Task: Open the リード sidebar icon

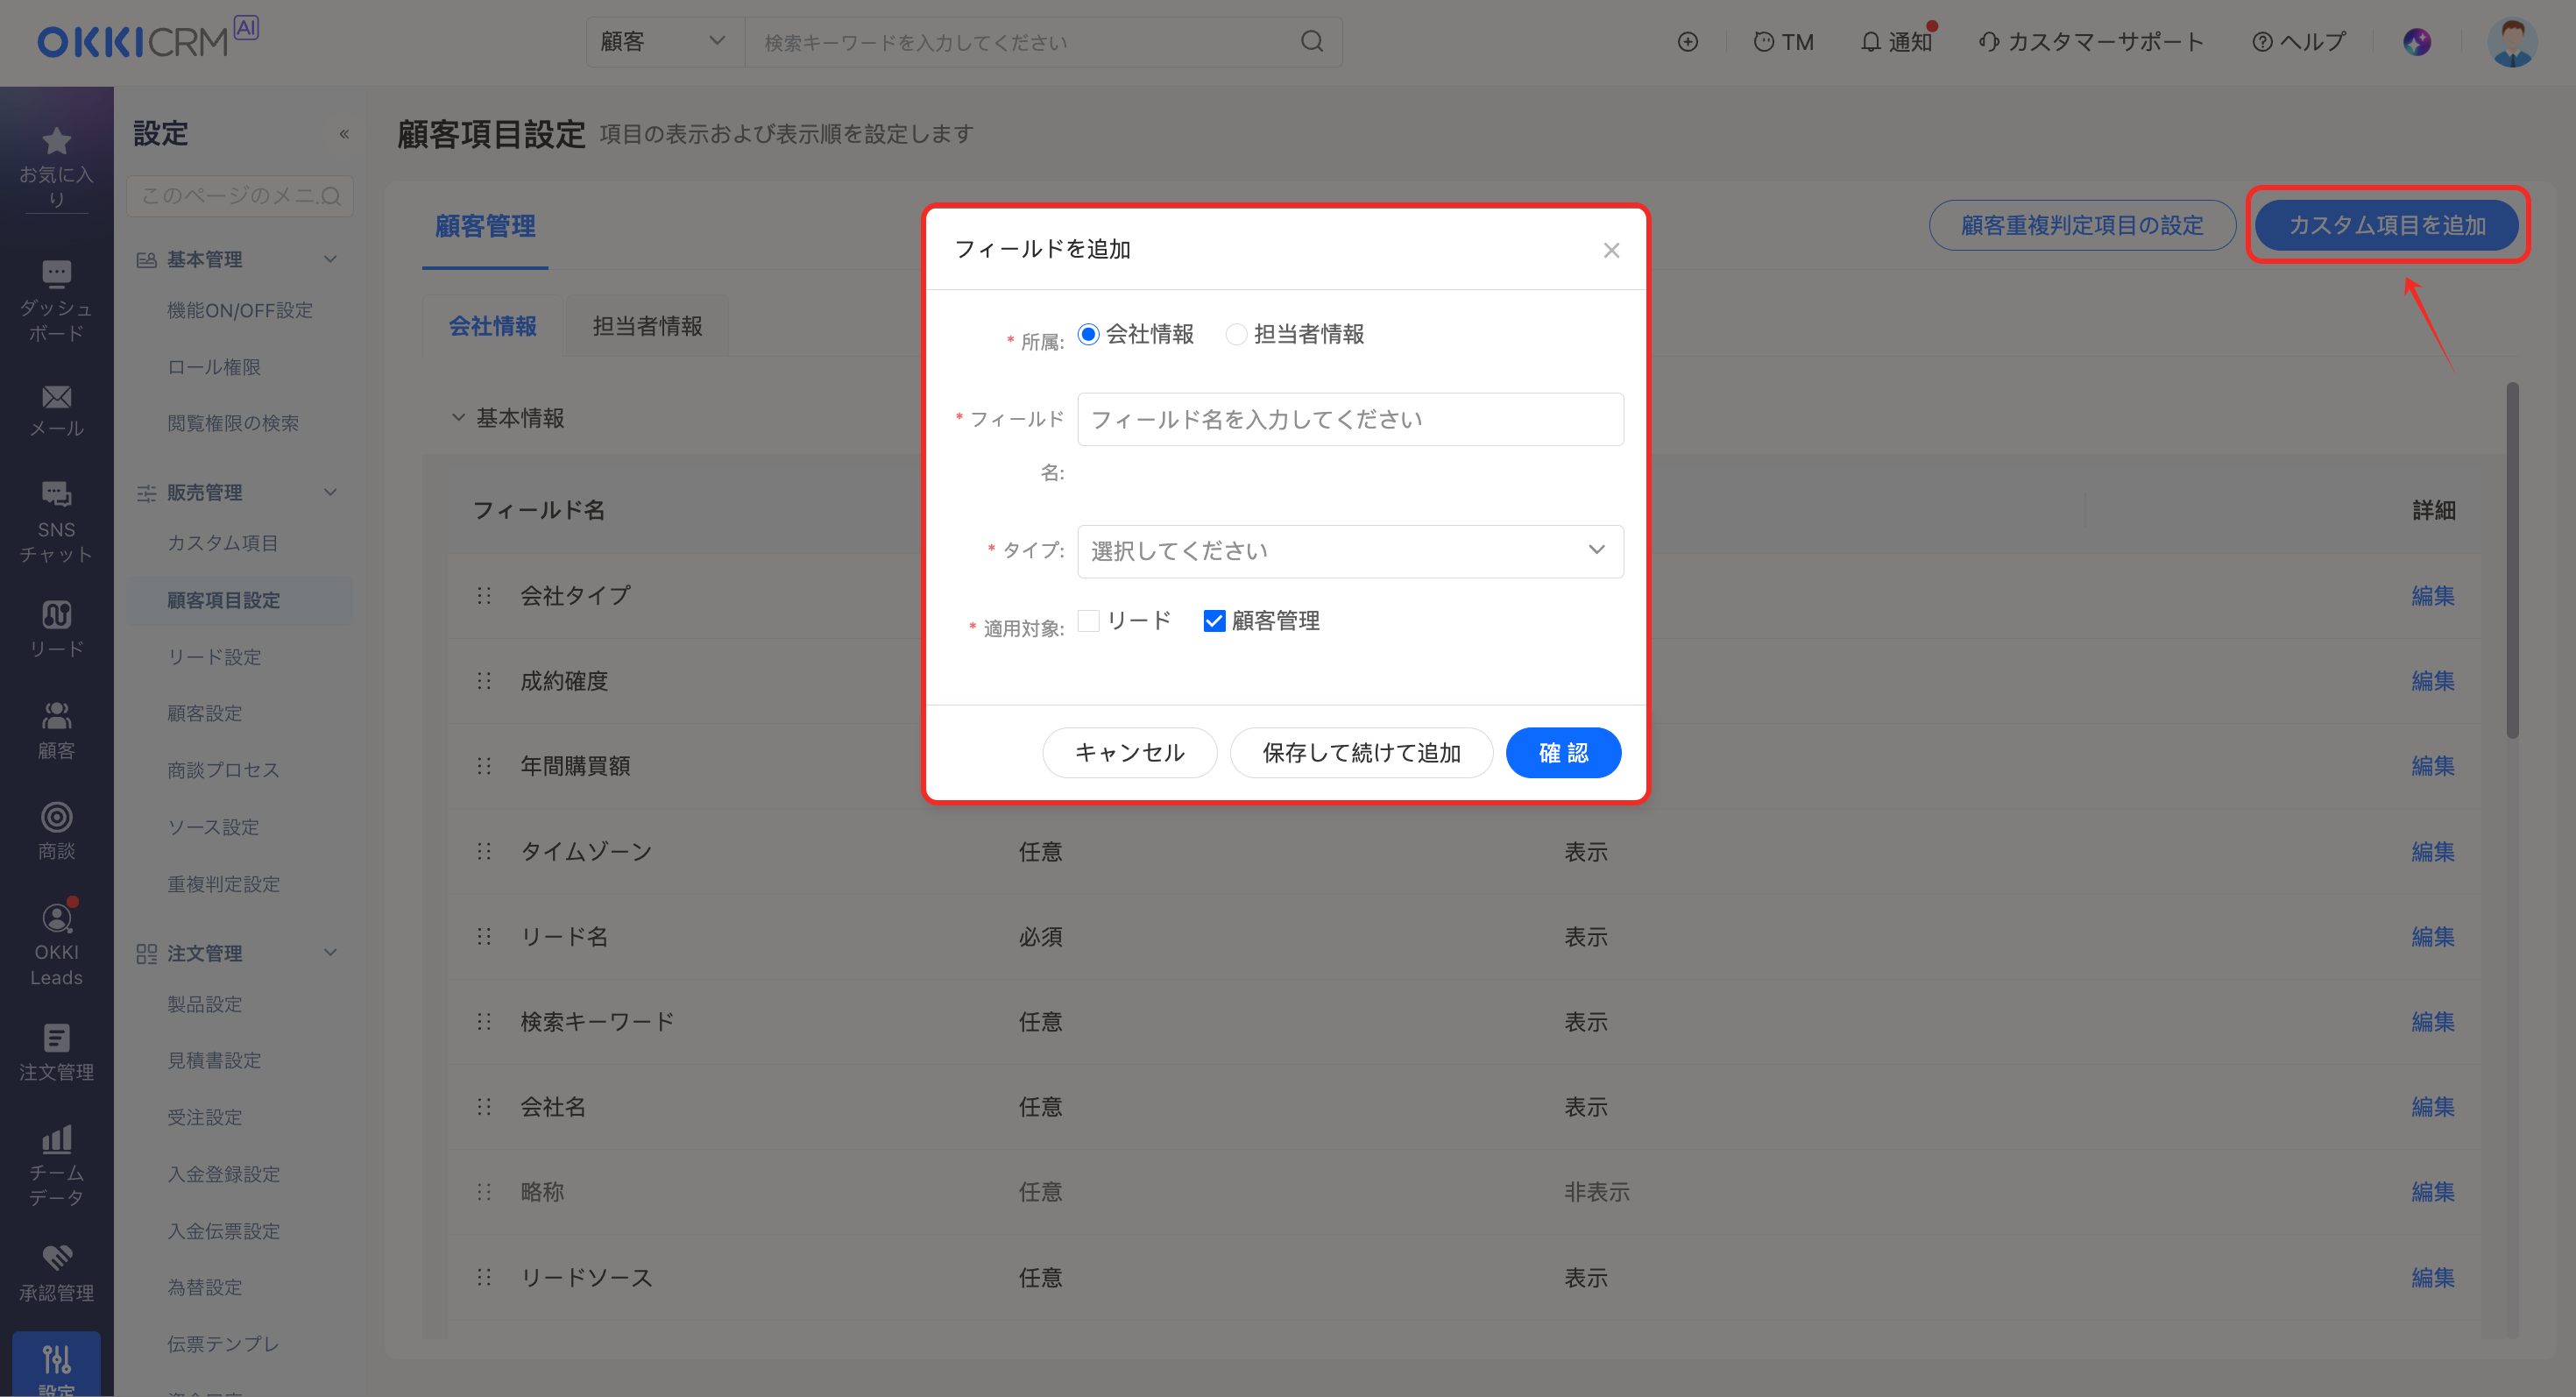Action: pos(56,614)
